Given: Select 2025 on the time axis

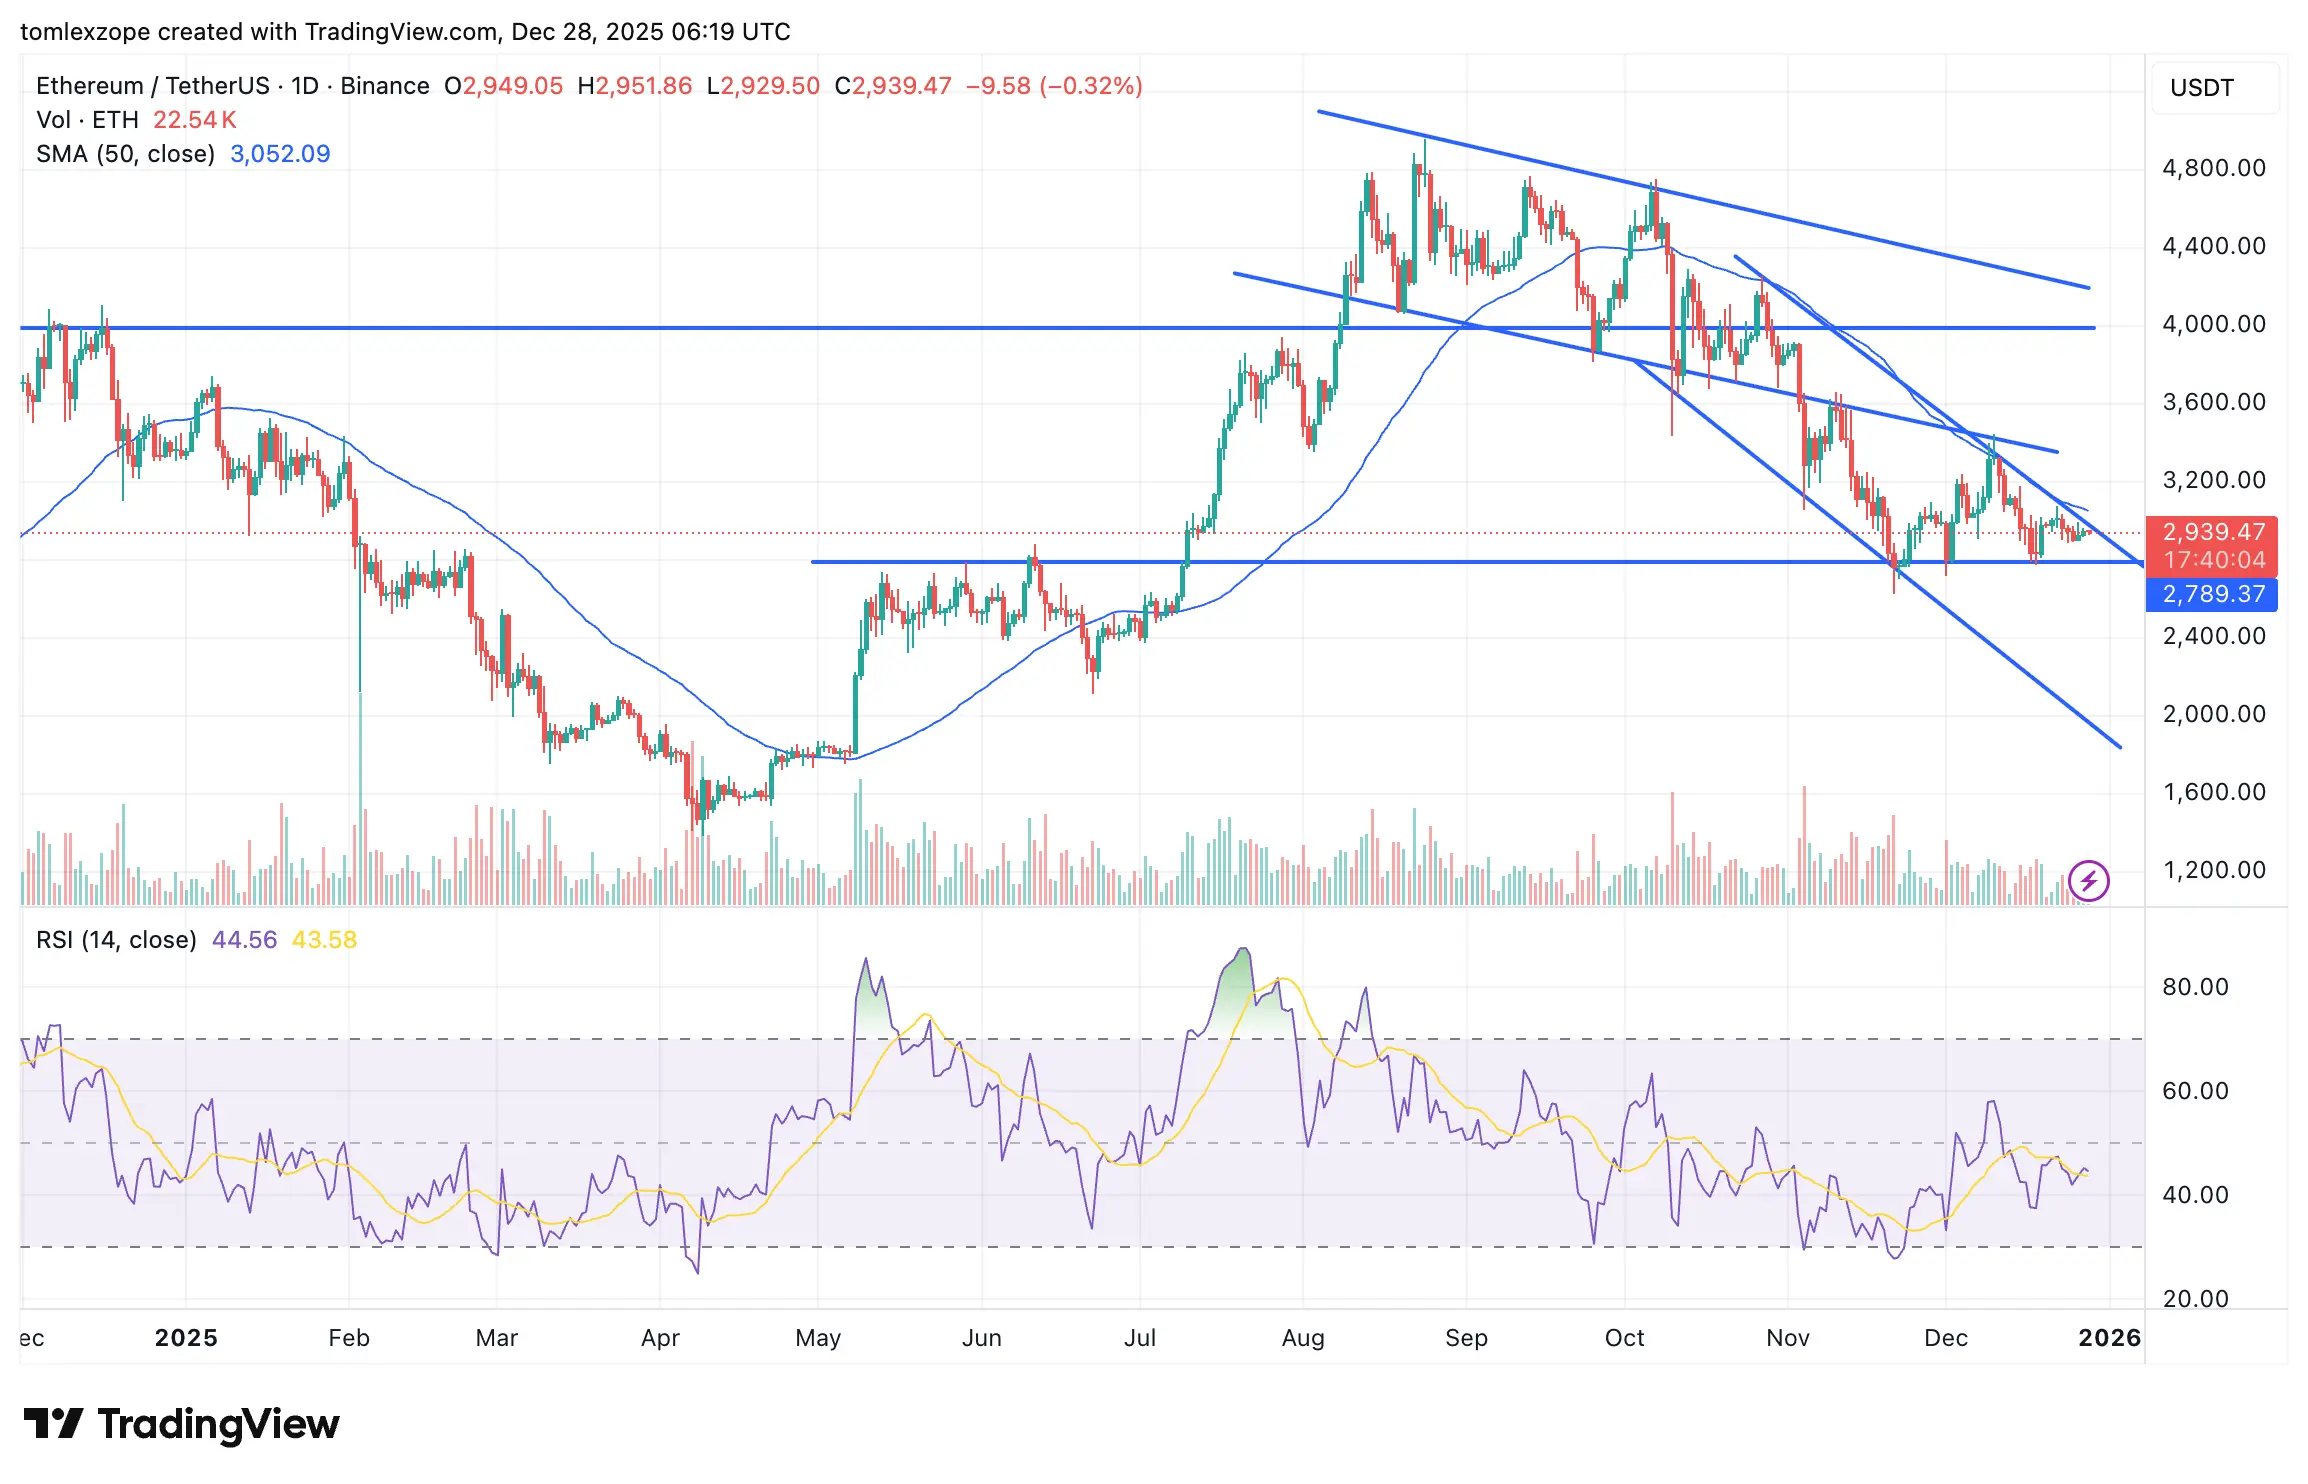Looking at the screenshot, I should coord(188,1337).
